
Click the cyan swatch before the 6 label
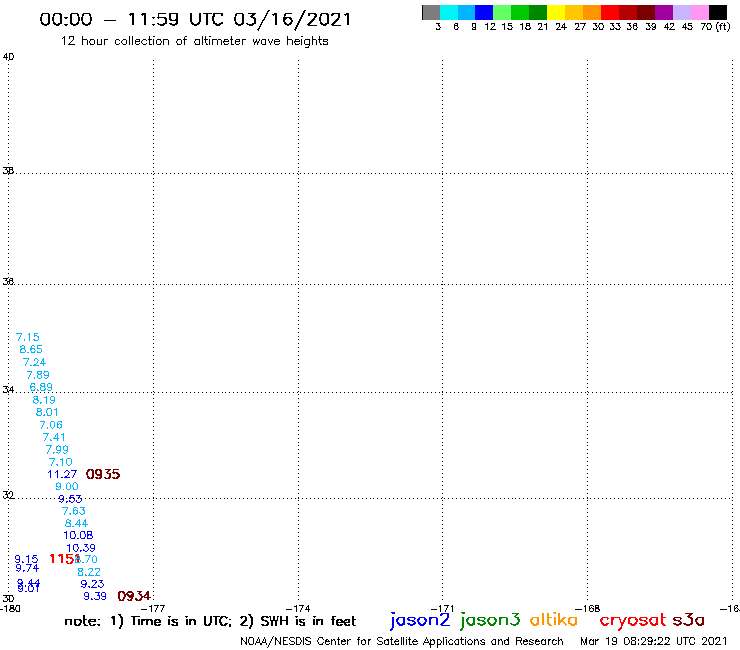point(449,13)
